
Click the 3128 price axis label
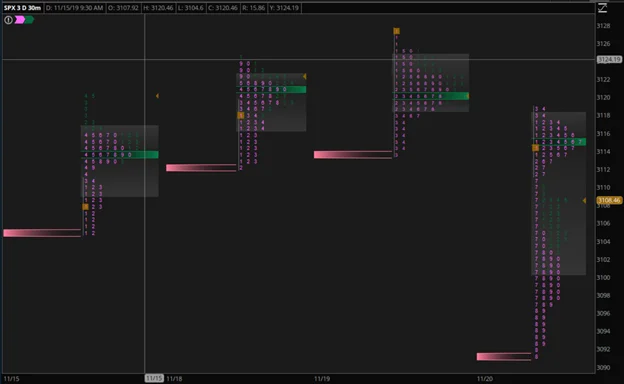[603, 26]
